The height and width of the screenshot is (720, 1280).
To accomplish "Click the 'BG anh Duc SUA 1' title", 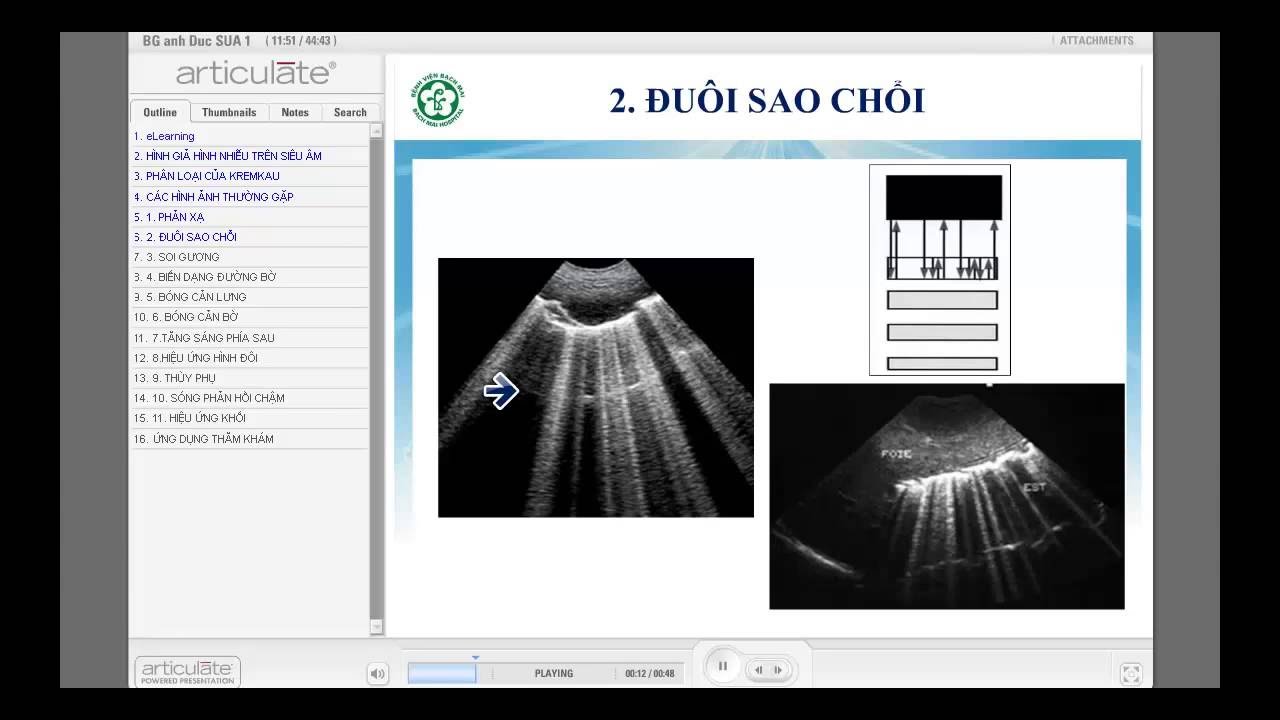I will (x=197, y=41).
